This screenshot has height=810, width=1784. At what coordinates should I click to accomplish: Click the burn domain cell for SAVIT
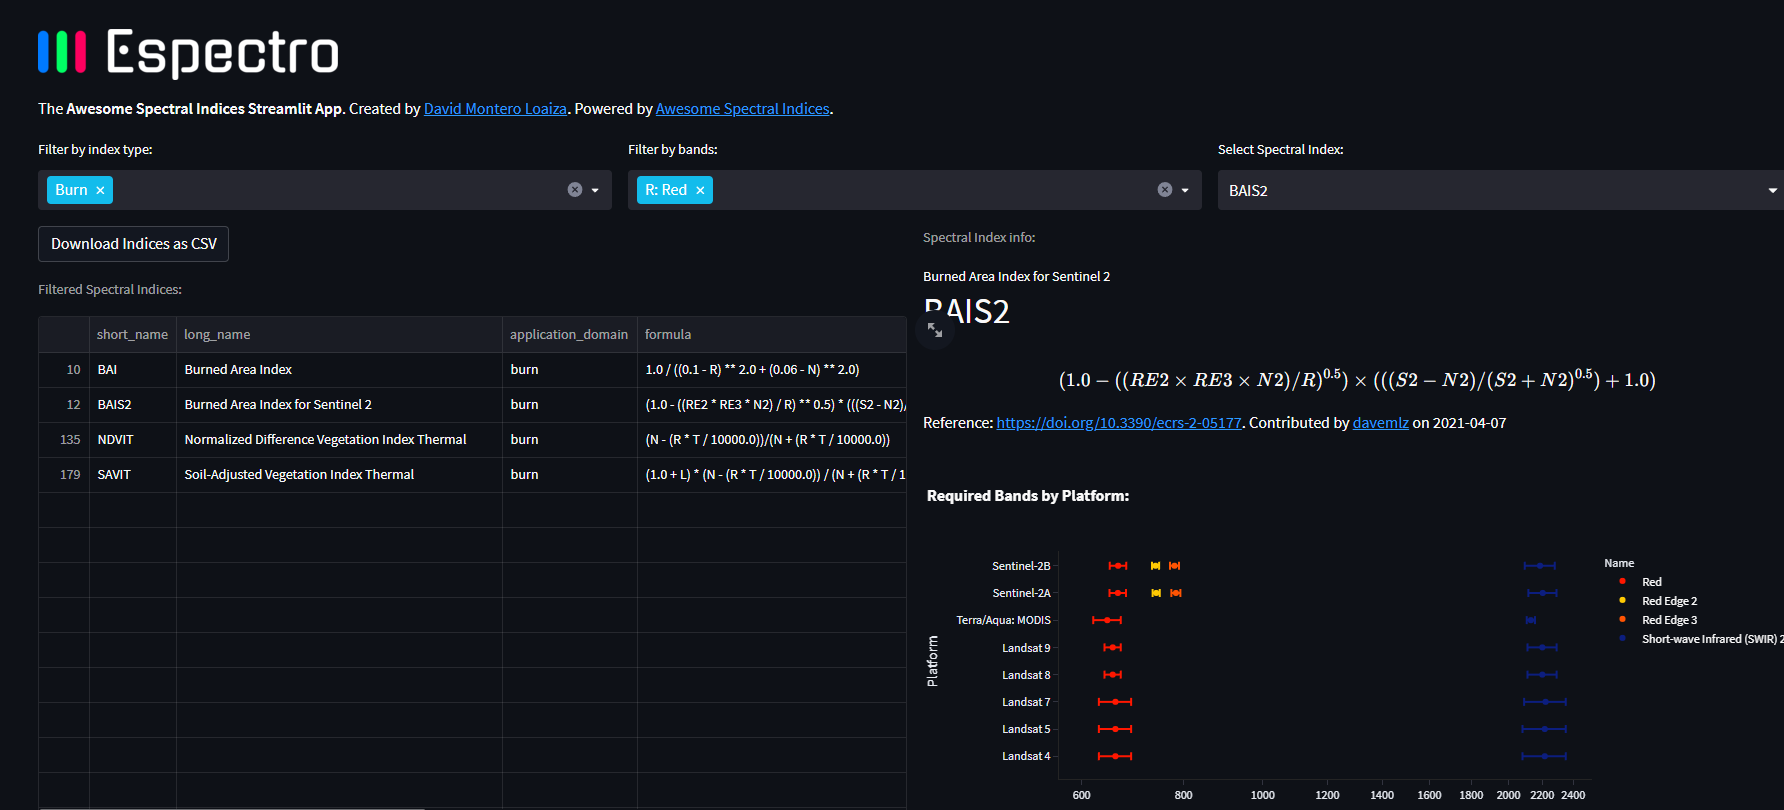[570, 475]
